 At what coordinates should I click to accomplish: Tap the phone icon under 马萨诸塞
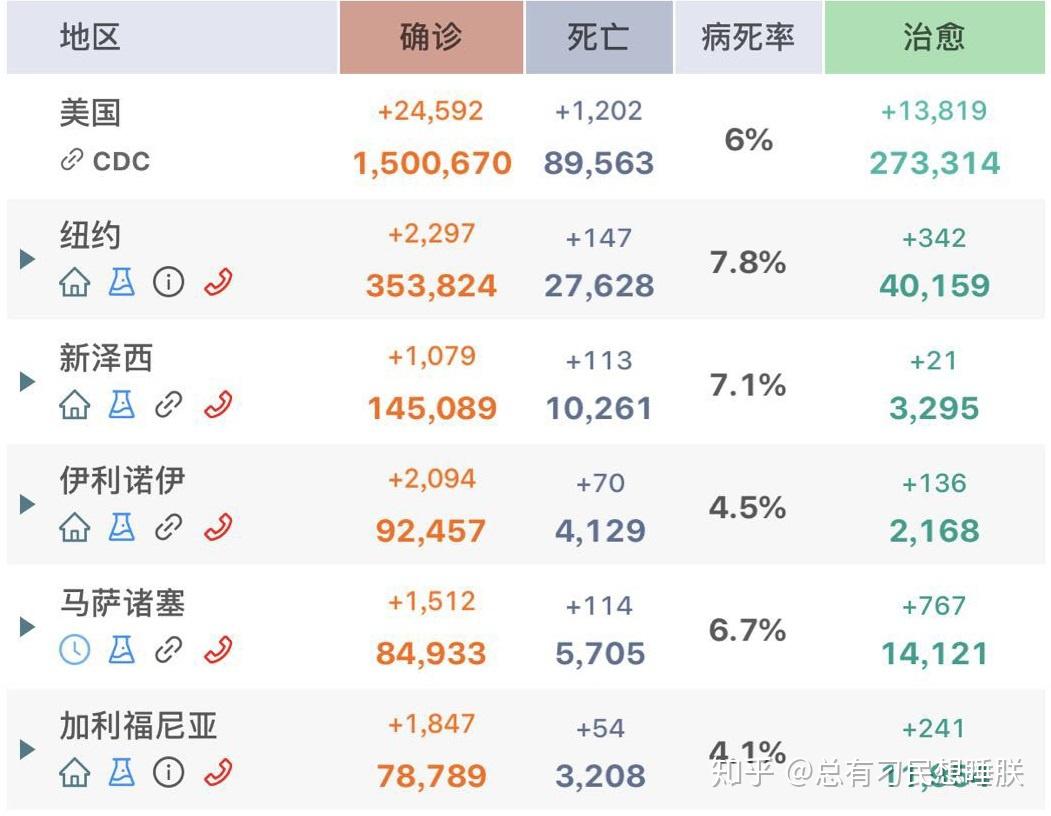coord(219,650)
